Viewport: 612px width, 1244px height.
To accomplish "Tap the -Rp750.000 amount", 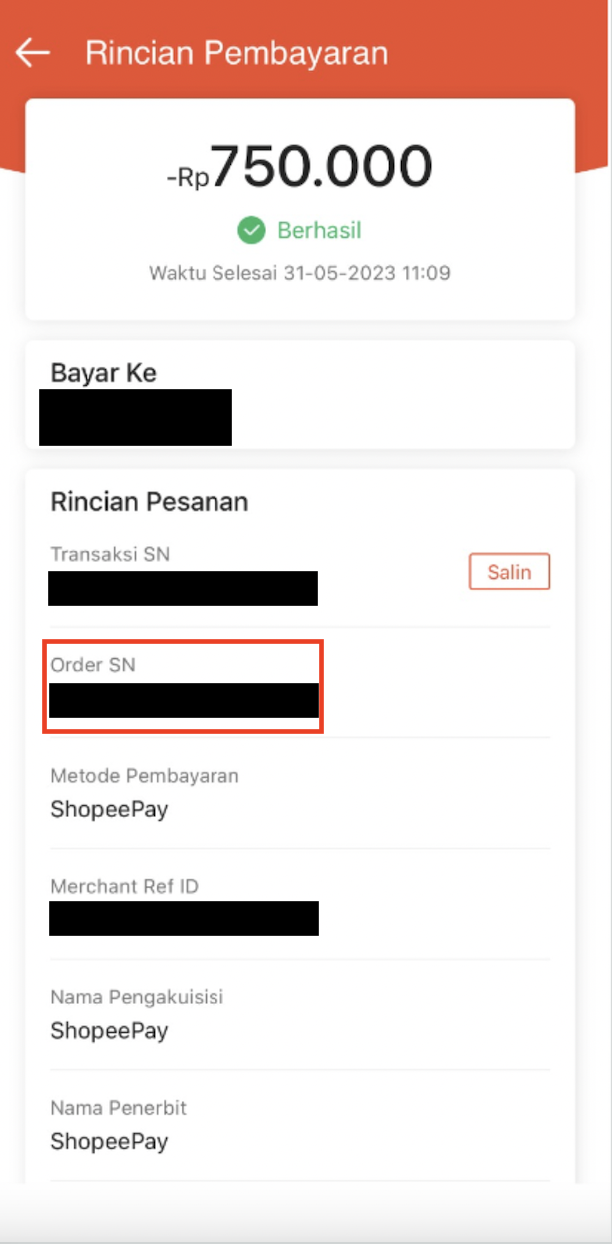I will (300, 167).
